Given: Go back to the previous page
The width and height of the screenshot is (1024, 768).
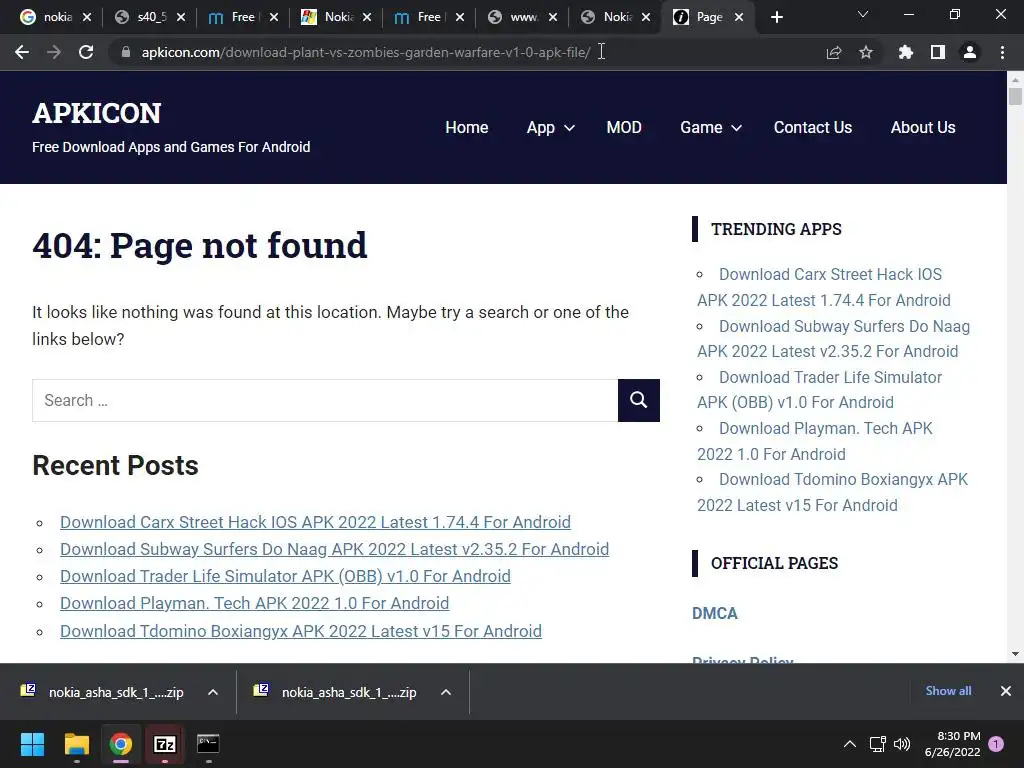Looking at the screenshot, I should 22,52.
